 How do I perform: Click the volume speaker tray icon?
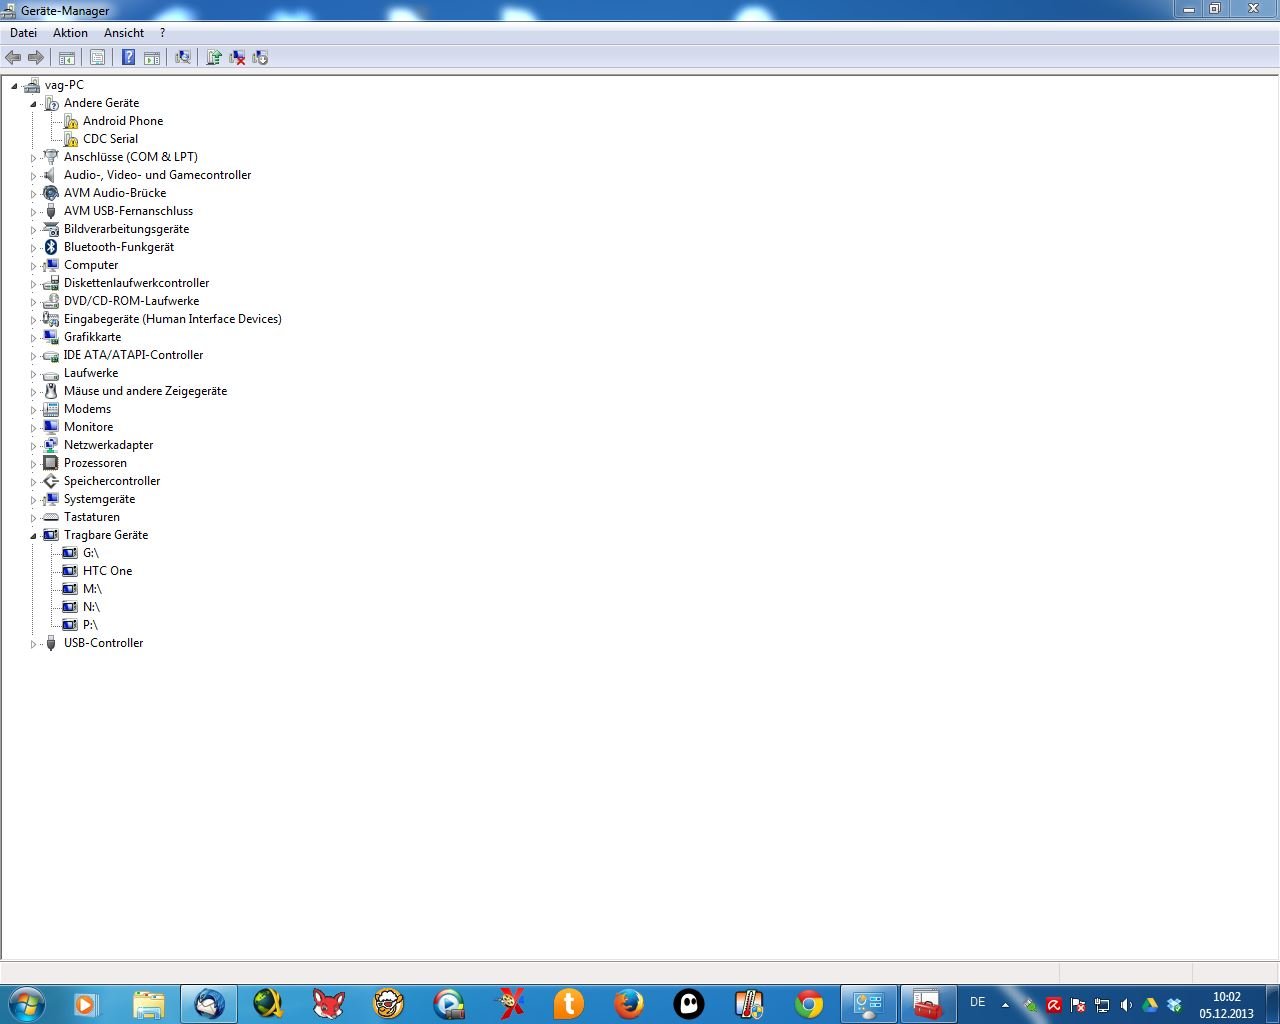1126,1005
